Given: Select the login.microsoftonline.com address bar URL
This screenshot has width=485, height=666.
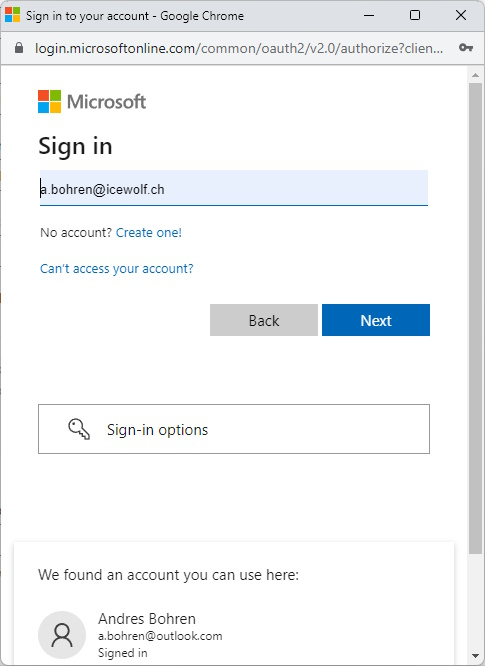Looking at the screenshot, I should (x=239, y=48).
